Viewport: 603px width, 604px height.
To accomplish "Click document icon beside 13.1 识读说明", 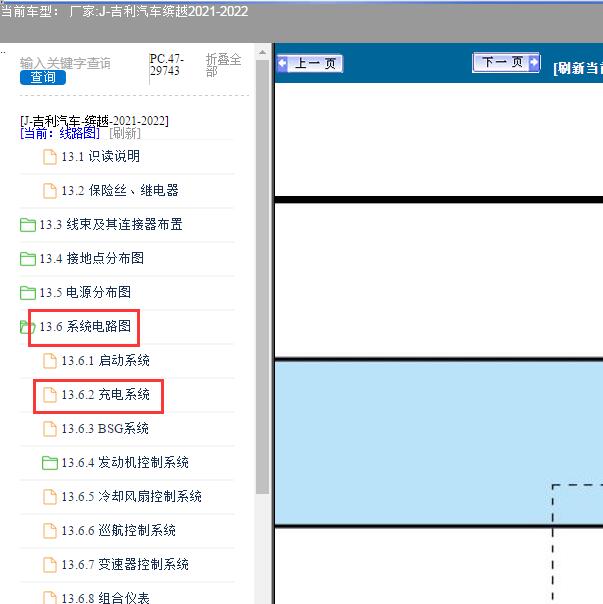I will pyautogui.click(x=50, y=157).
